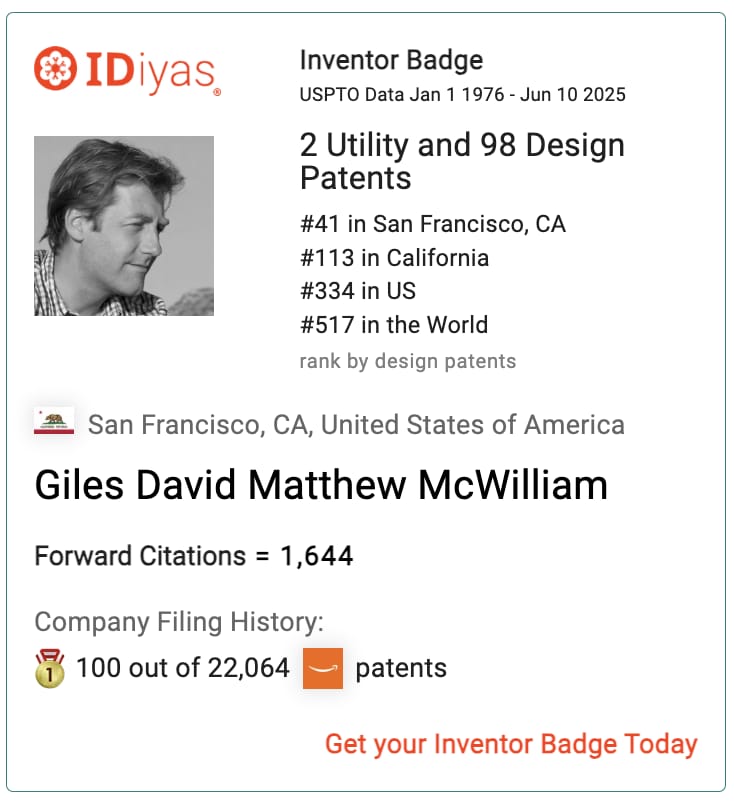
Task: Click the USPTO Data date range text
Action: pyautogui.click(x=463, y=95)
